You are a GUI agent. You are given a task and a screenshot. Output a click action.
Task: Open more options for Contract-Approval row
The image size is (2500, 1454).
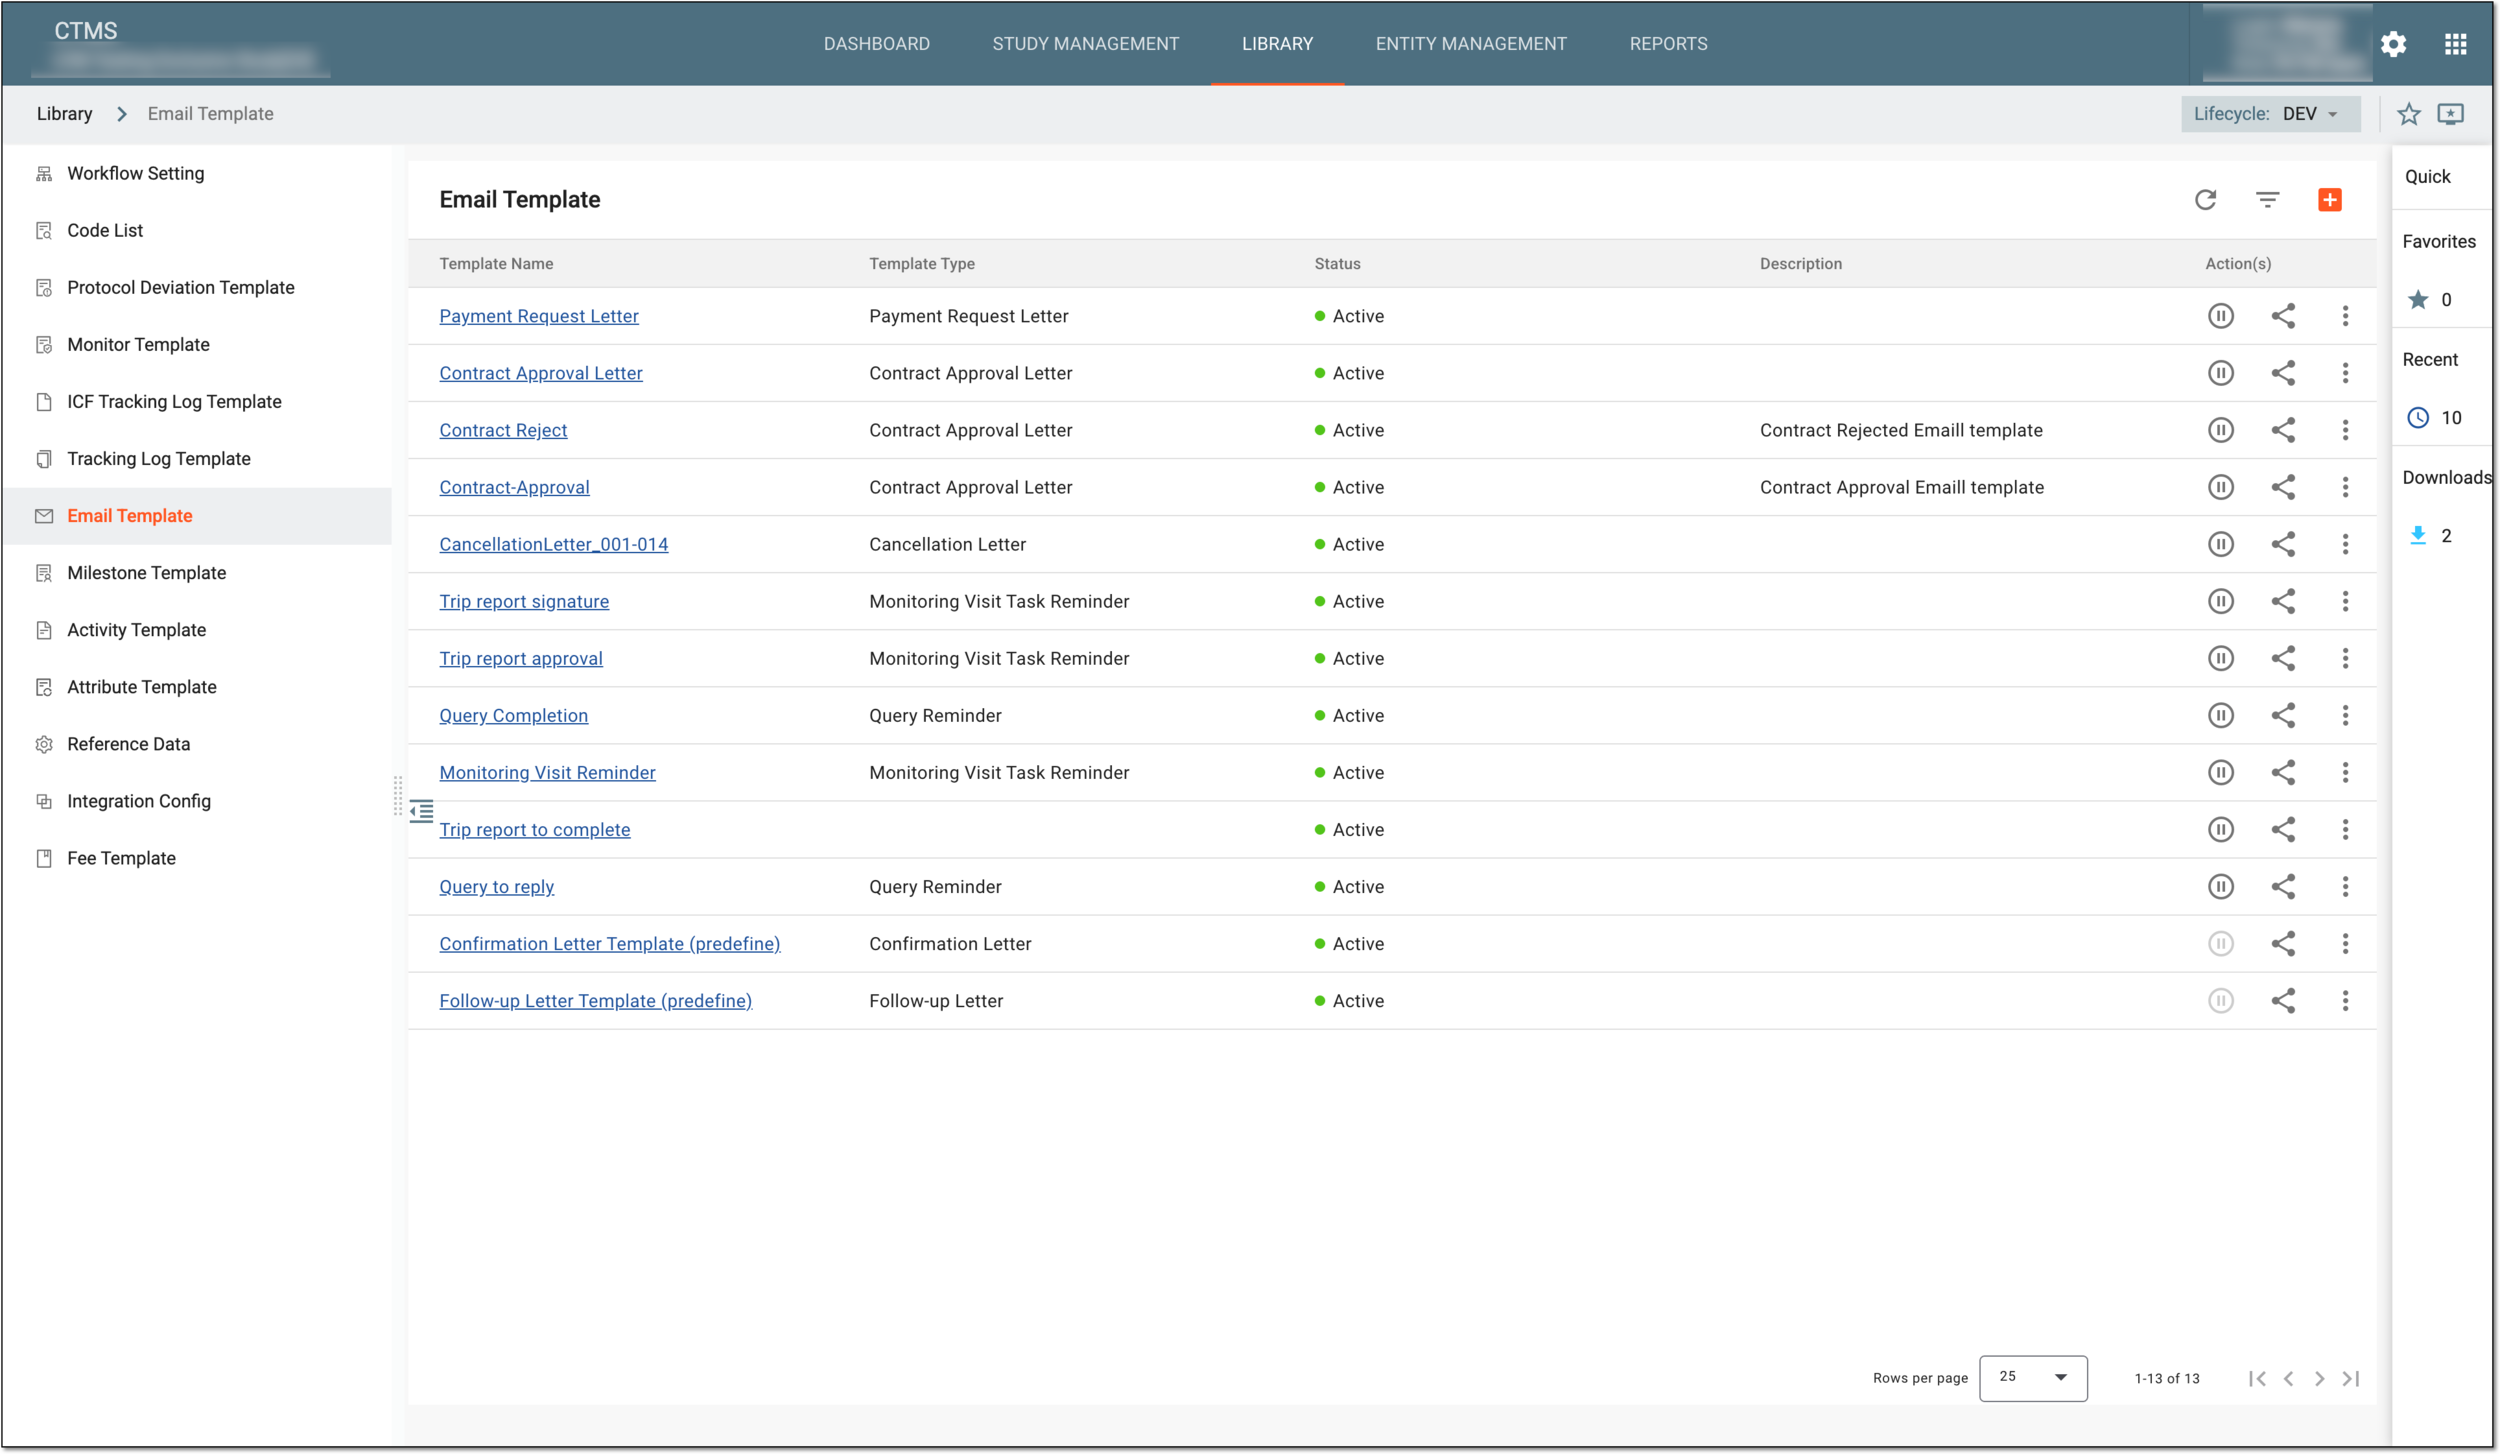click(2345, 487)
